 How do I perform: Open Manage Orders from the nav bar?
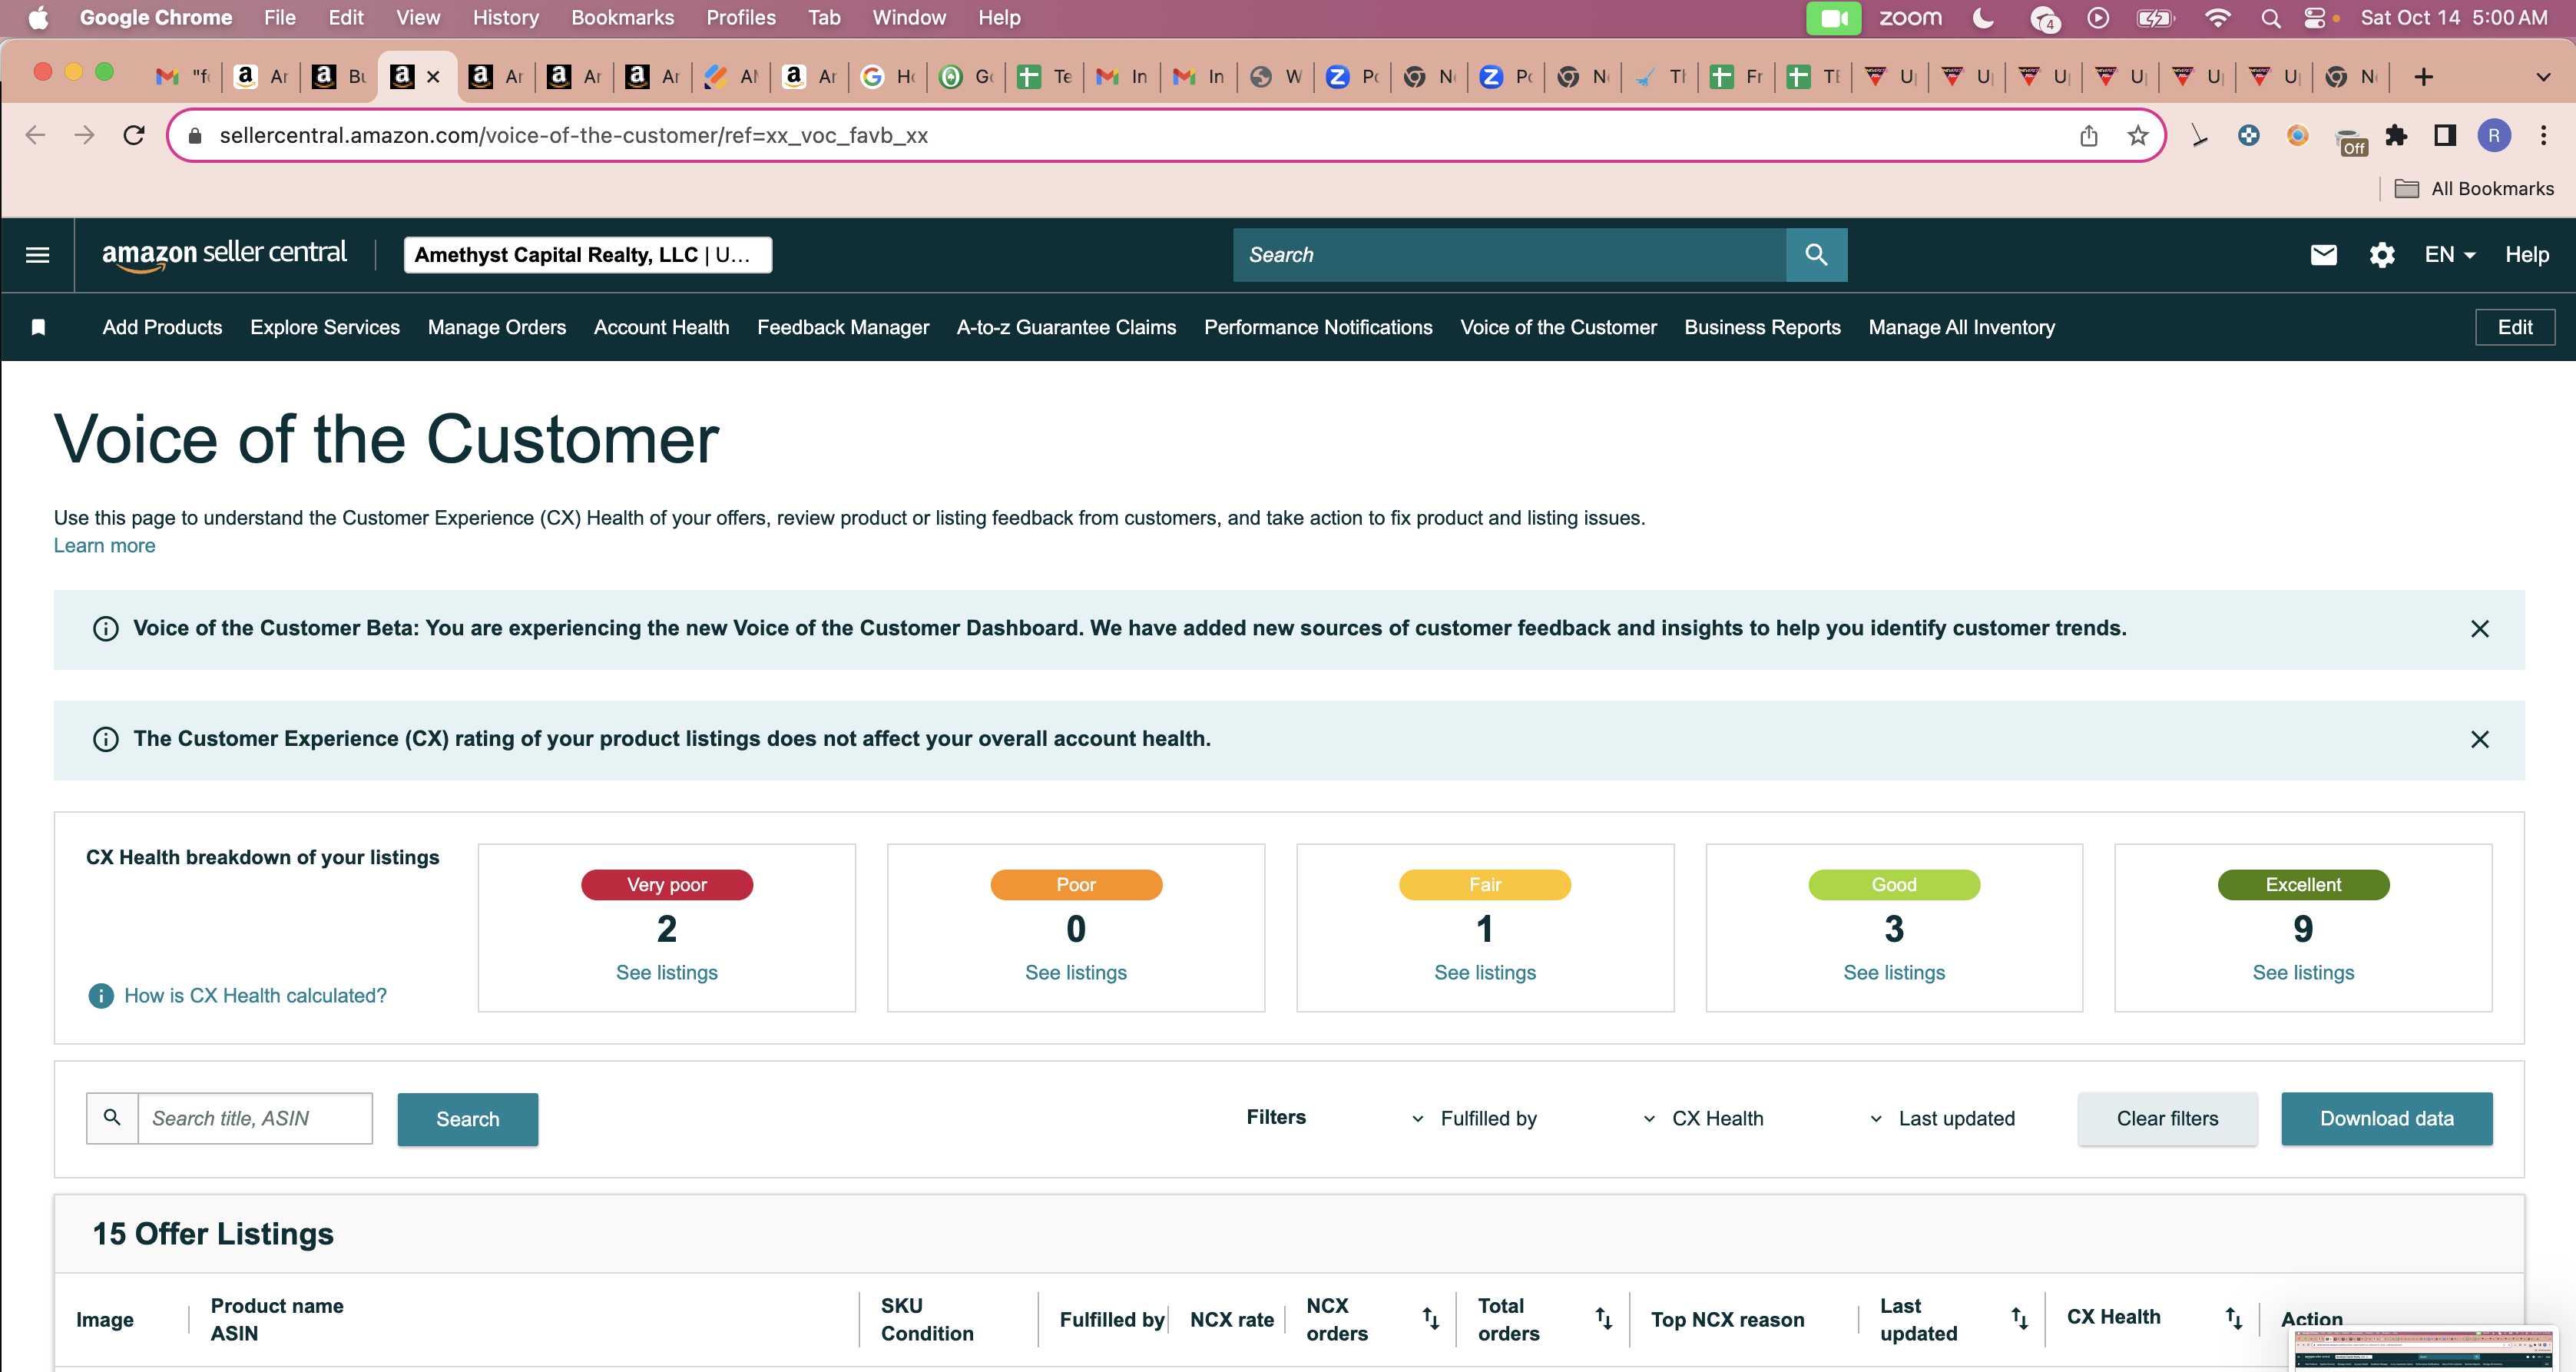coord(497,327)
